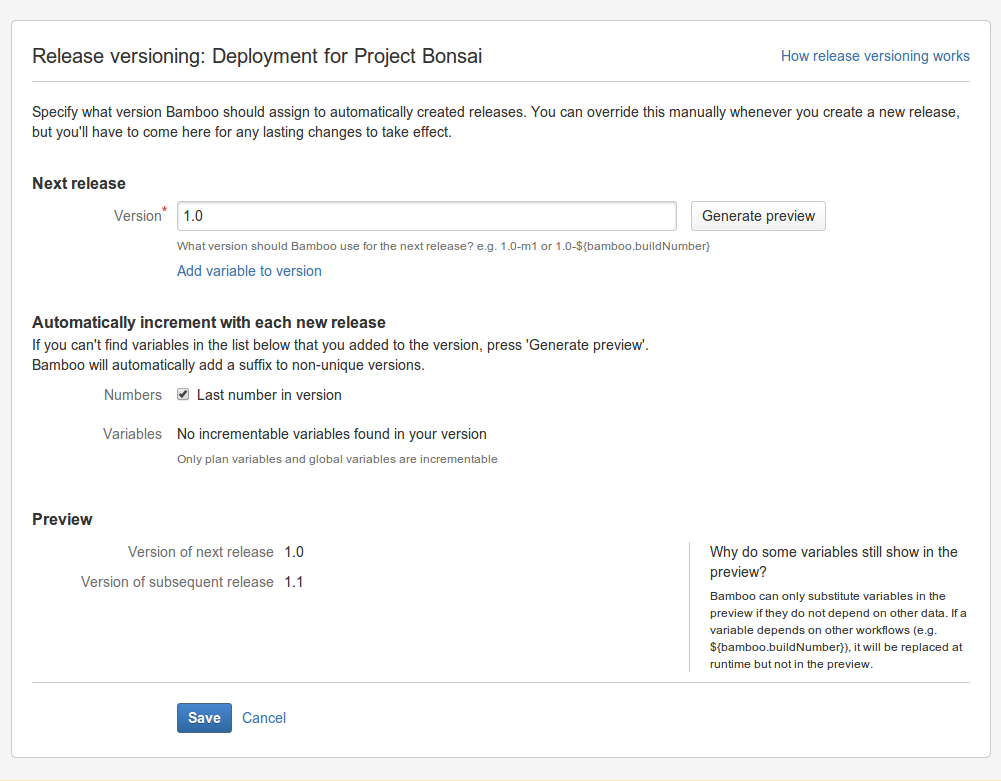1001x781 pixels.
Task: Open 'Add variable to version' link
Action: (x=249, y=271)
